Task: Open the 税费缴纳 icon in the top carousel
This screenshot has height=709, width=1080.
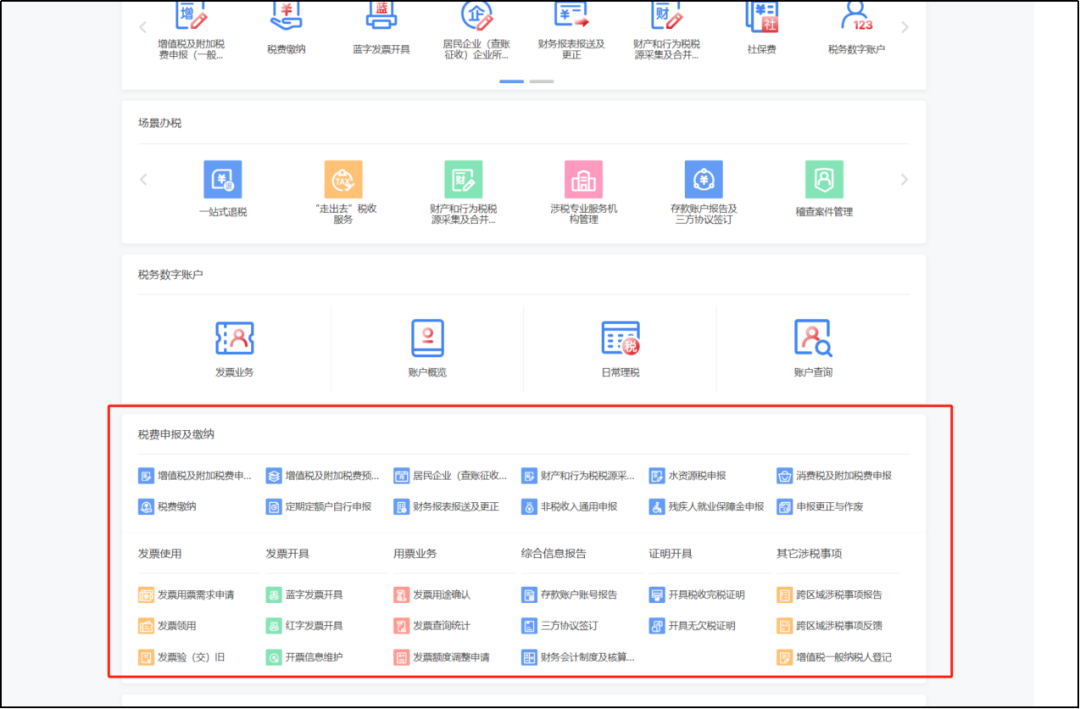Action: click(286, 30)
